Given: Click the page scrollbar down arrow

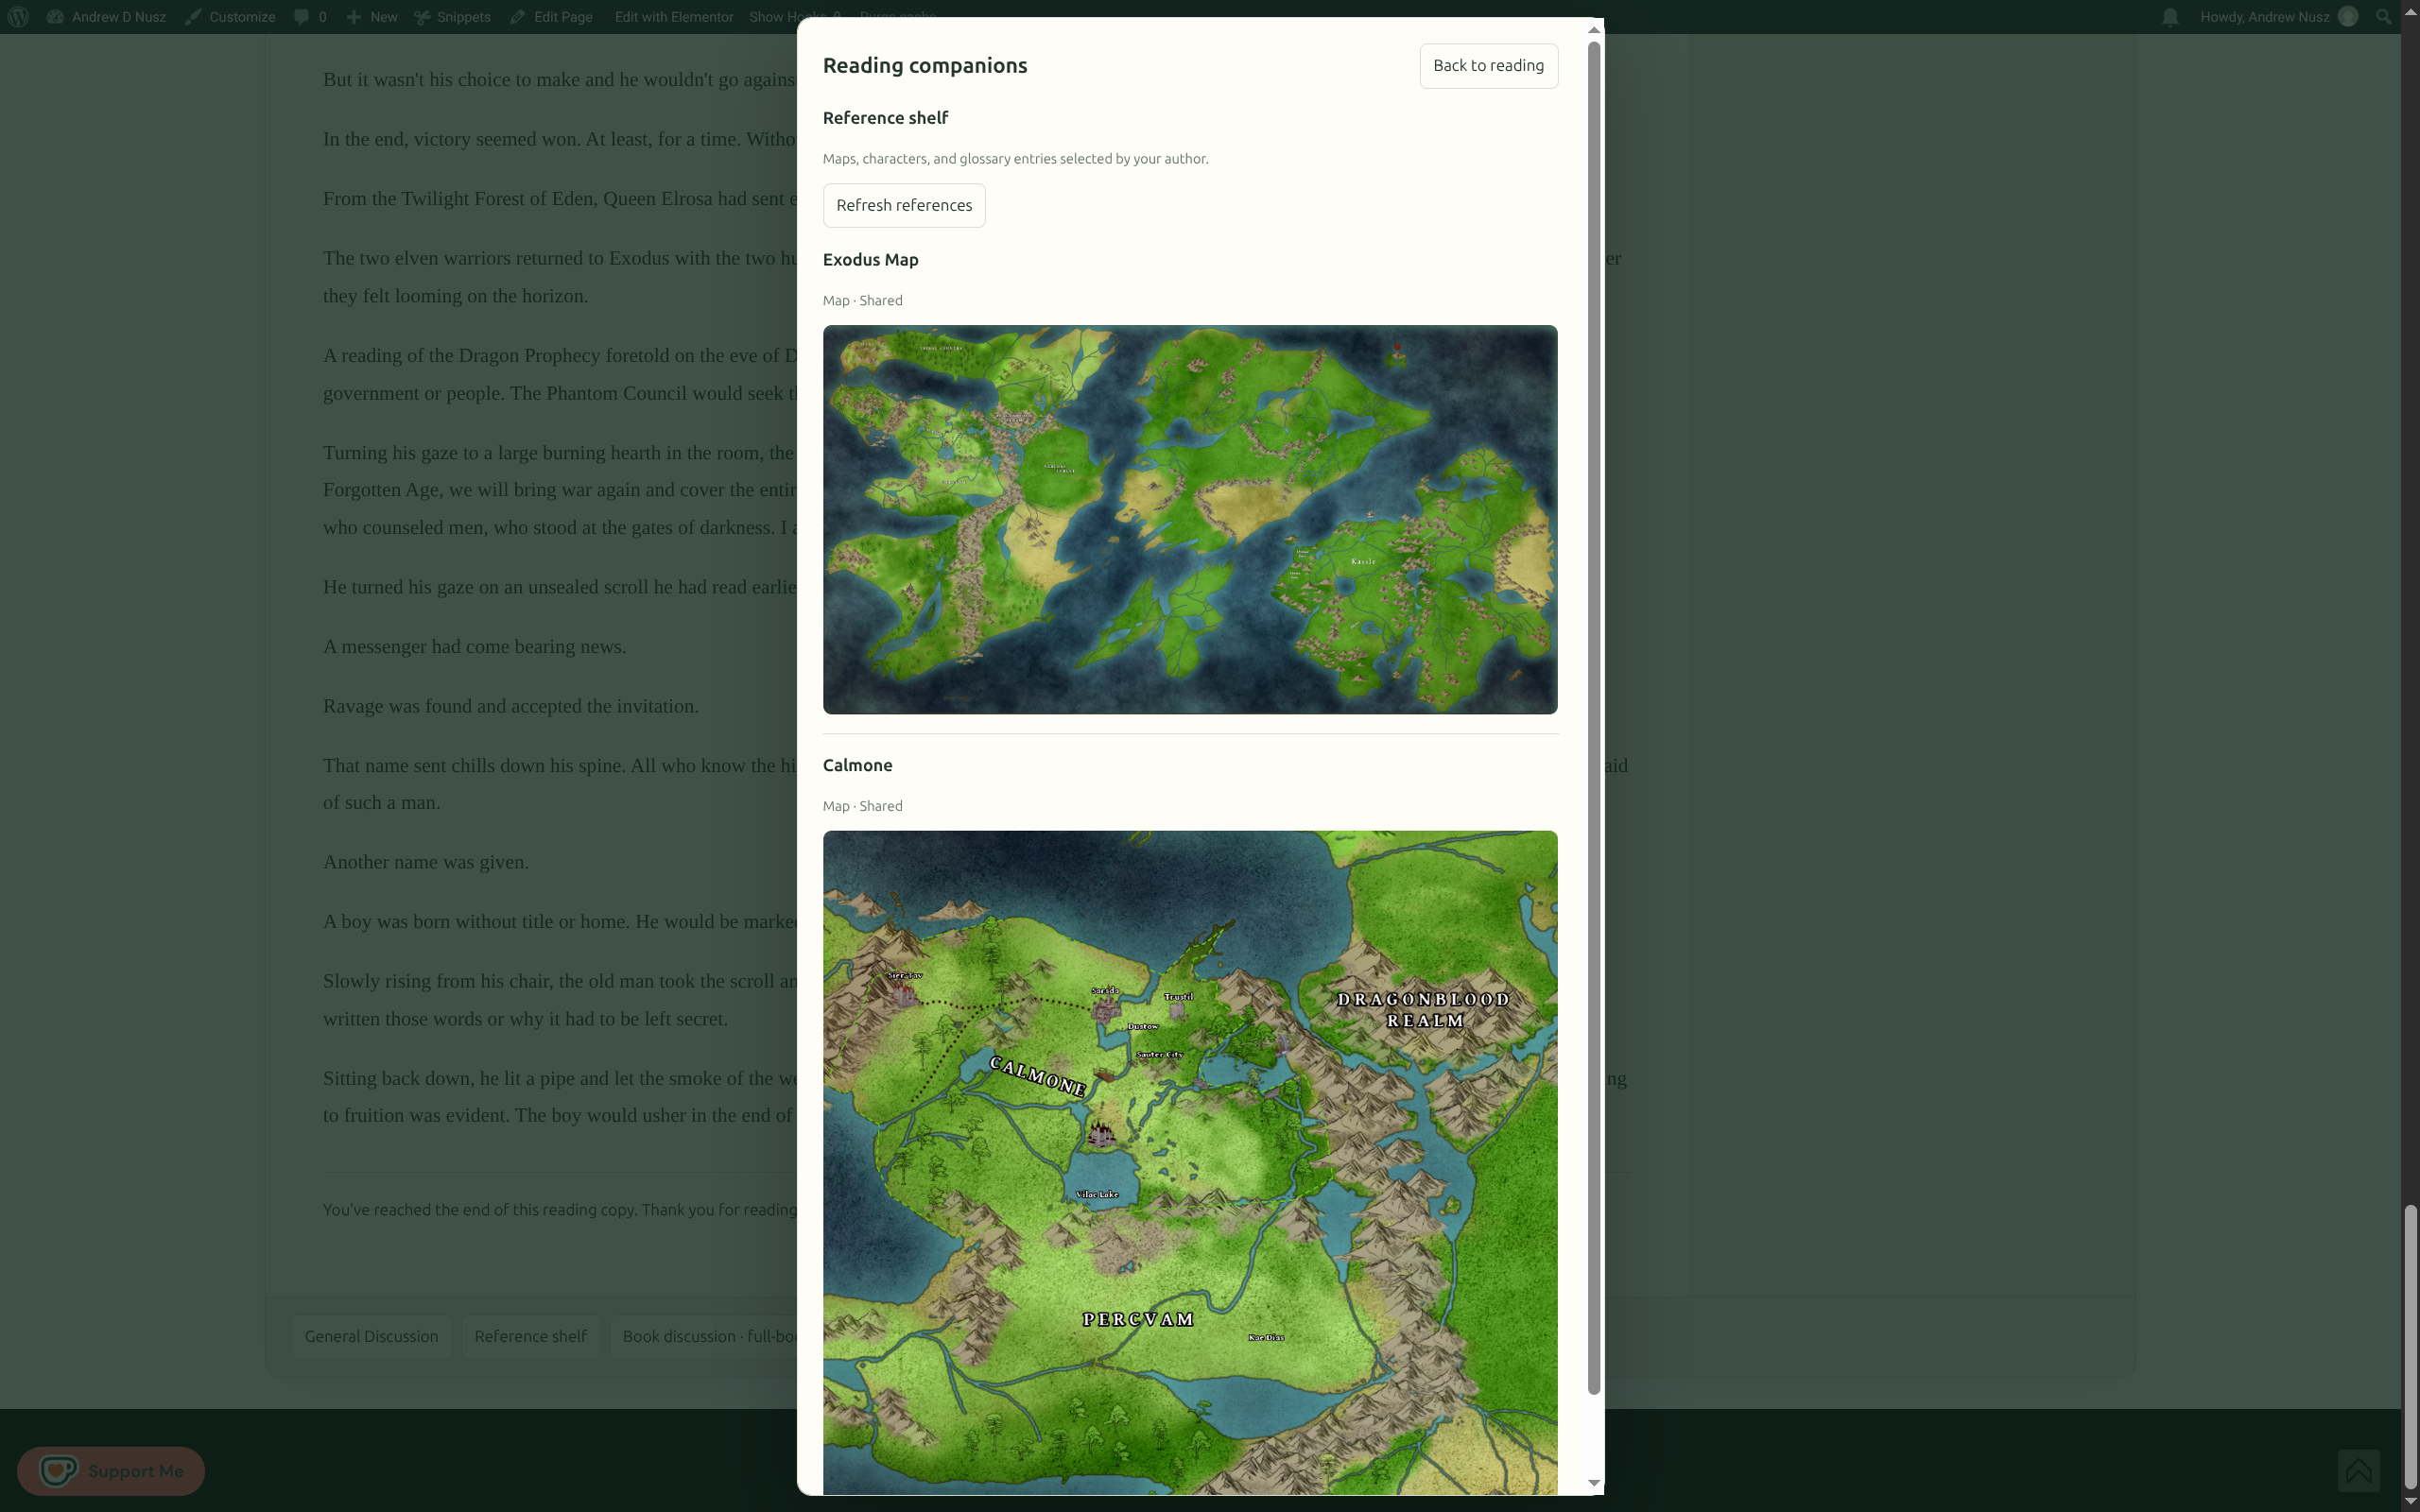Looking at the screenshot, I should point(2410,1503).
